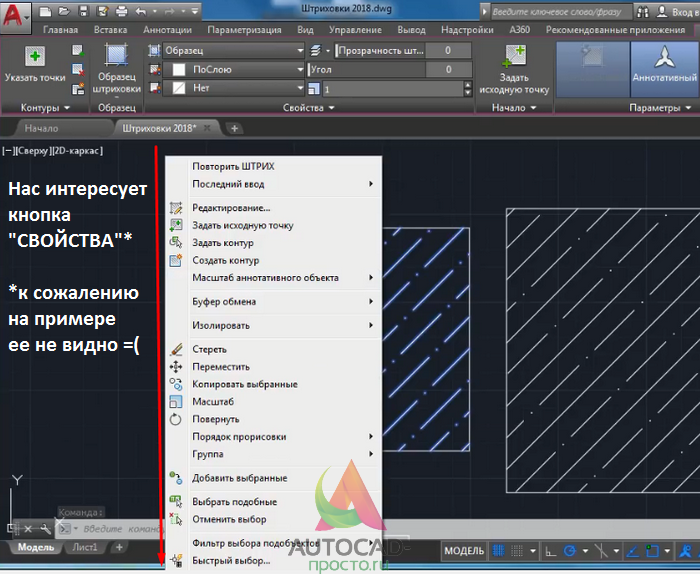Click the hatch layer override icon next to transparency
The width and height of the screenshot is (700, 574).
coord(316,50)
